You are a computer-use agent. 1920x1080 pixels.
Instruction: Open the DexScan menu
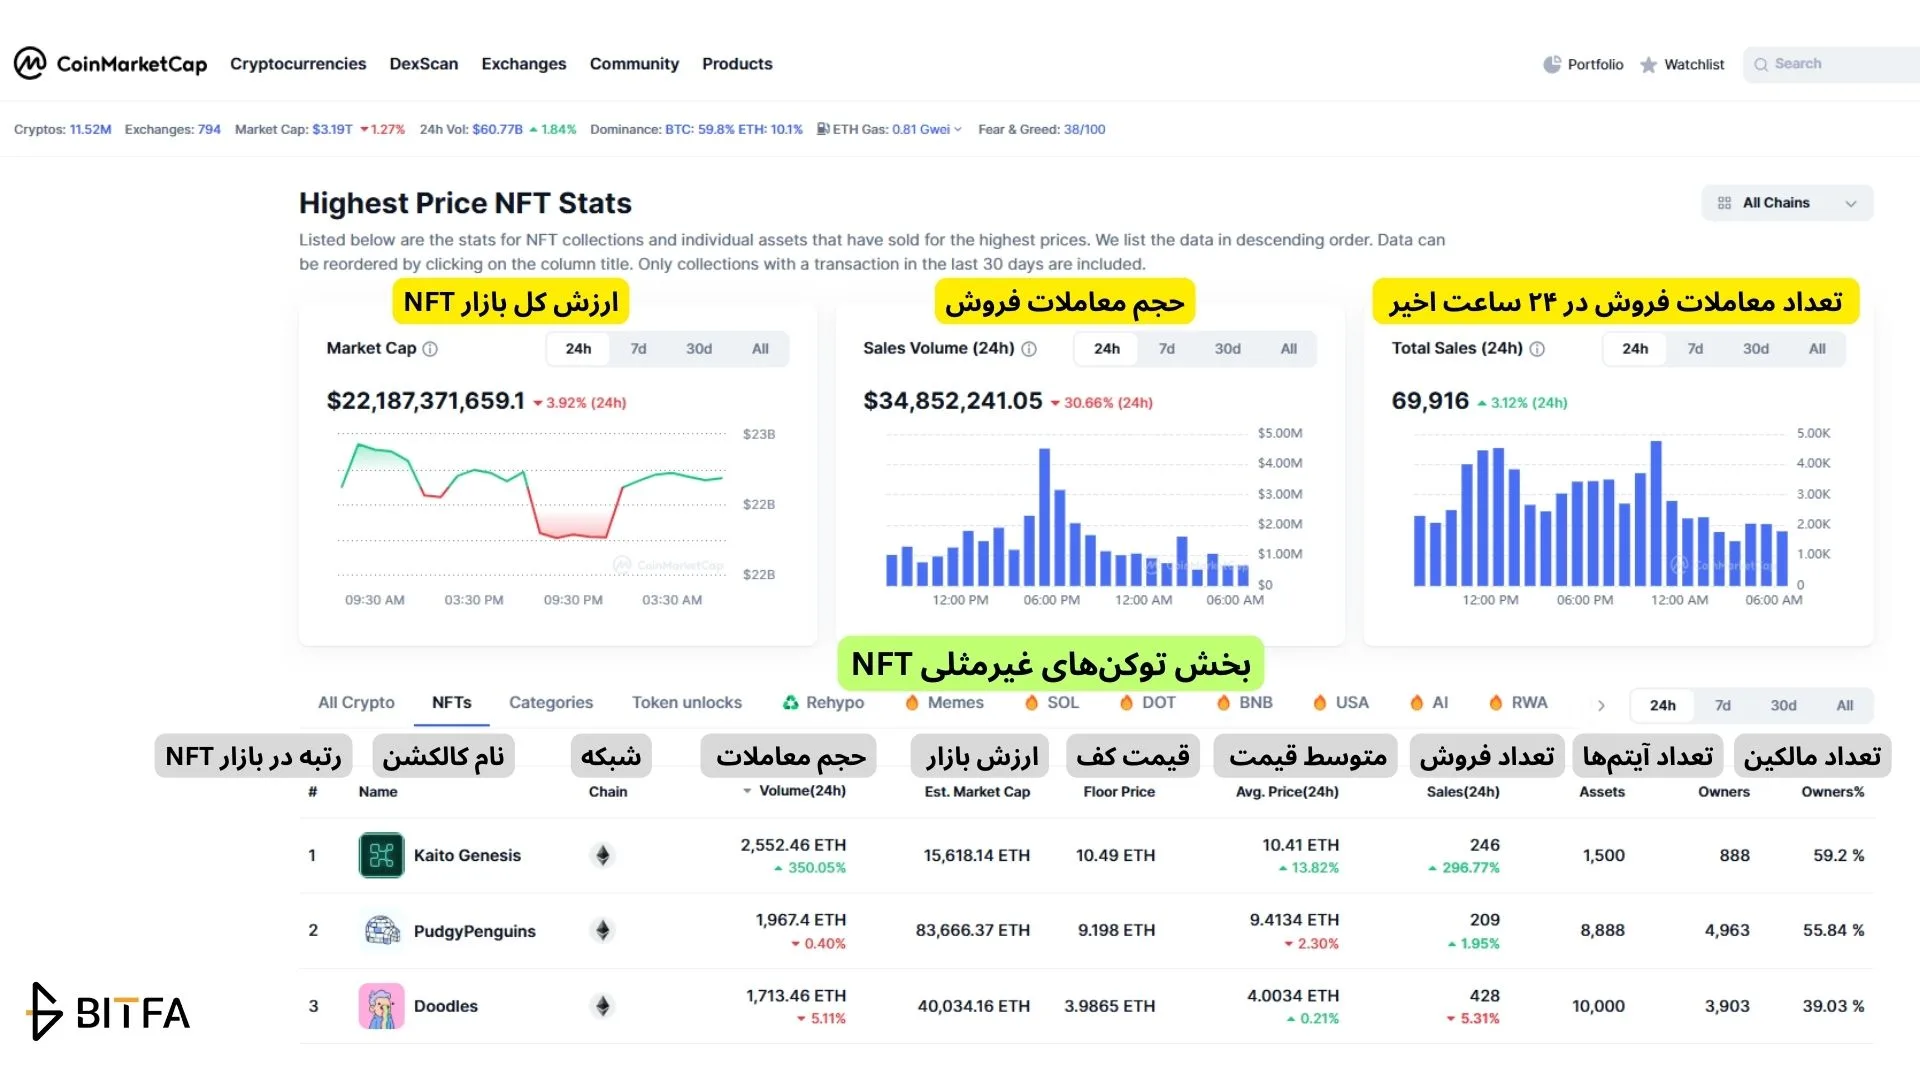(424, 64)
